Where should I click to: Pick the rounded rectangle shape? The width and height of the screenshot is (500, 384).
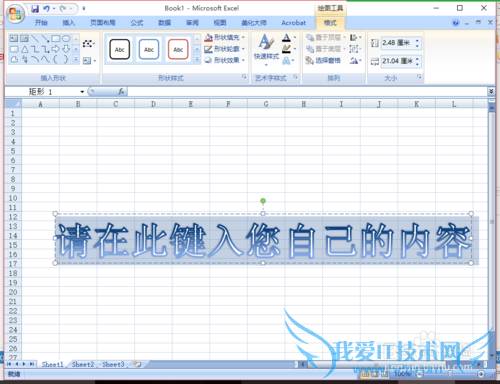click(14, 49)
